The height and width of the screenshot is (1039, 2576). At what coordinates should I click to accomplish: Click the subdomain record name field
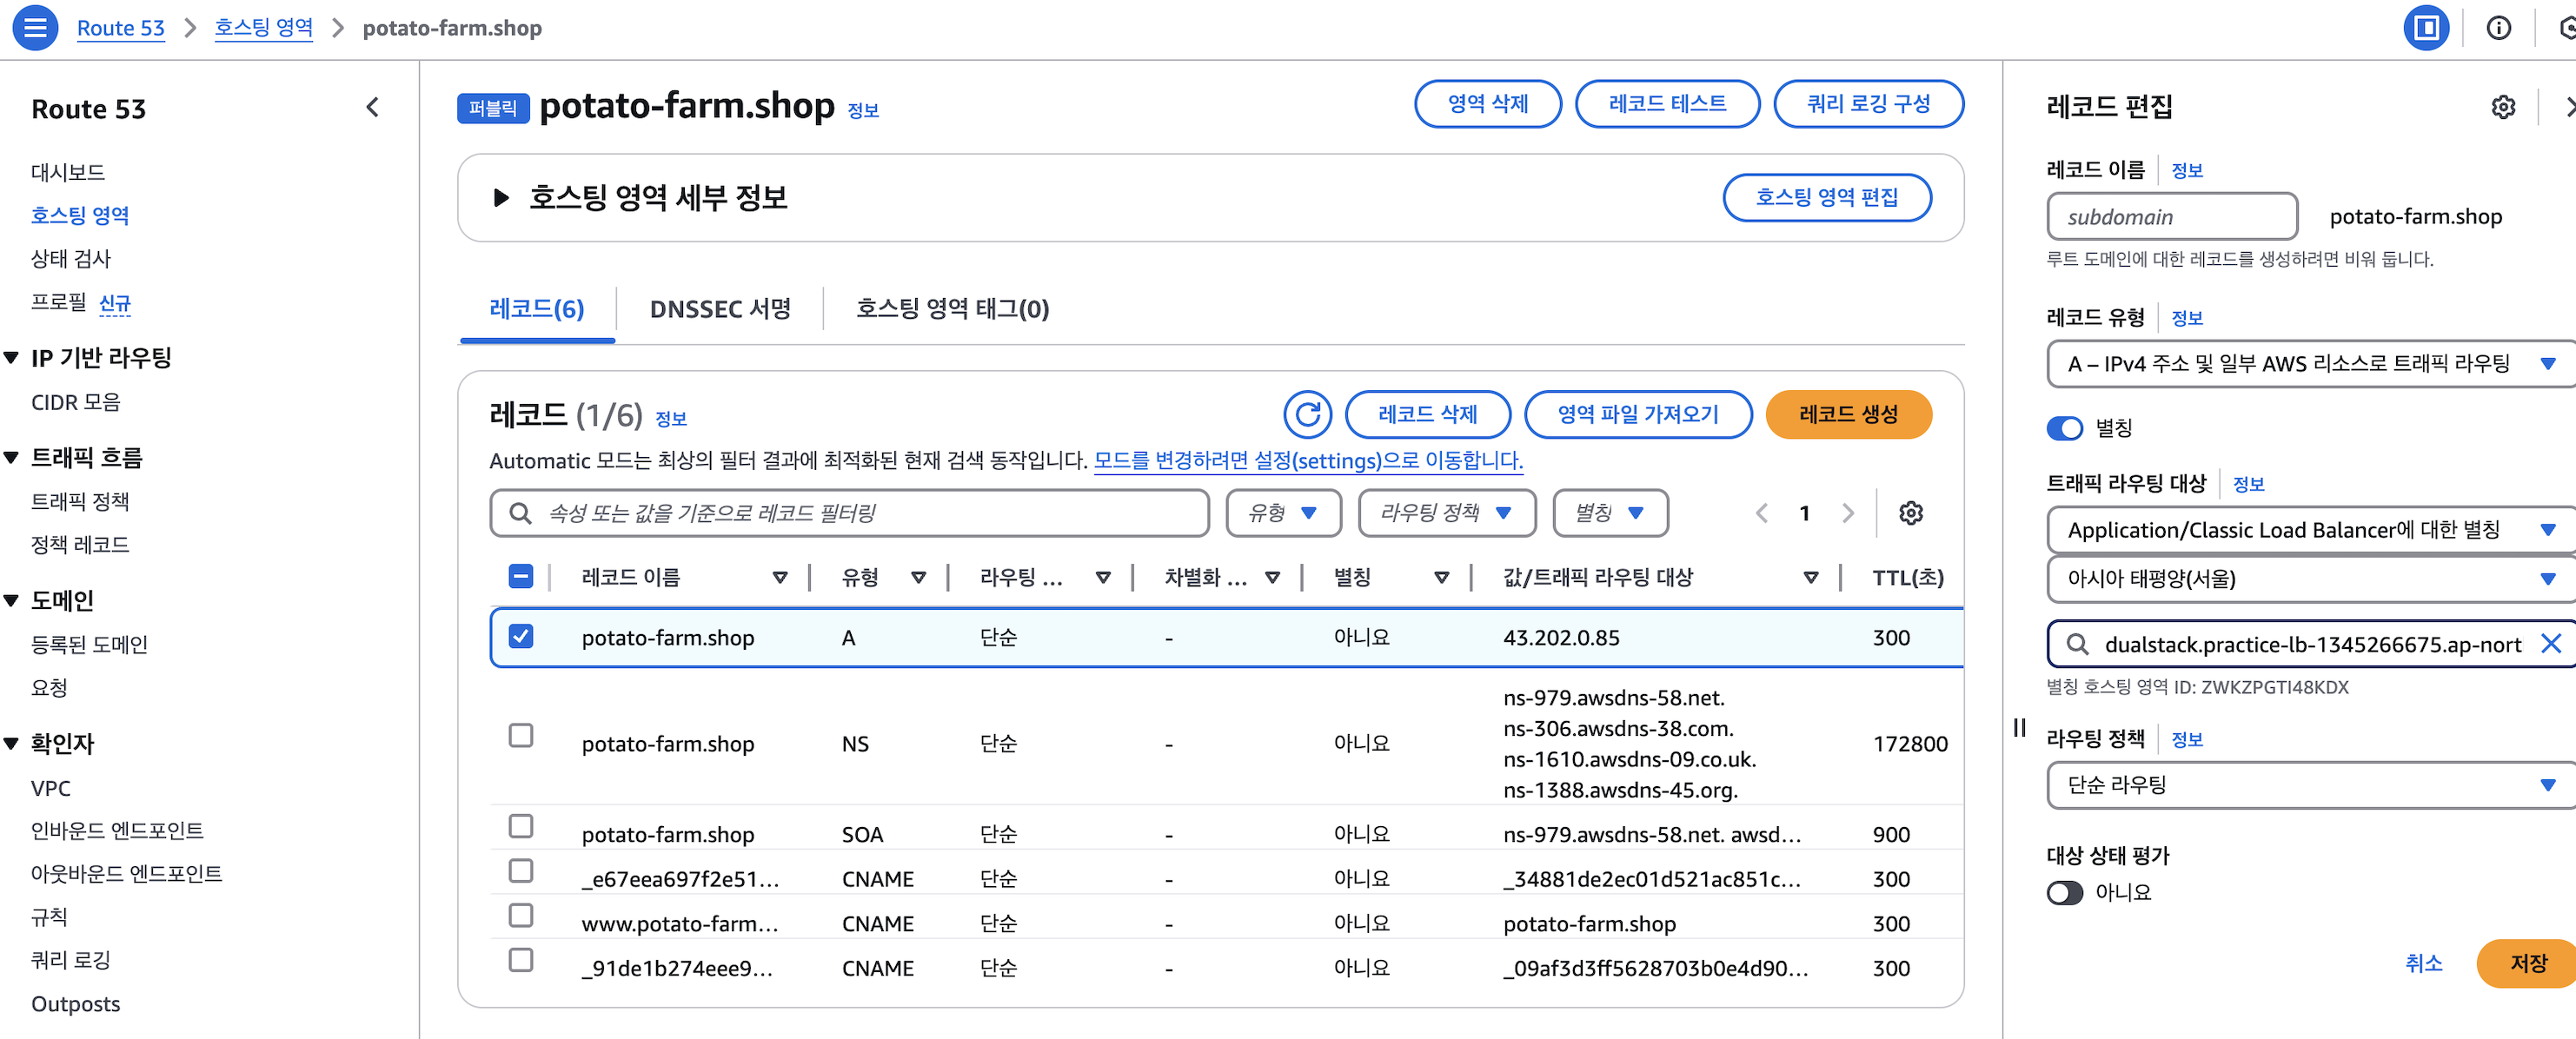click(2171, 217)
